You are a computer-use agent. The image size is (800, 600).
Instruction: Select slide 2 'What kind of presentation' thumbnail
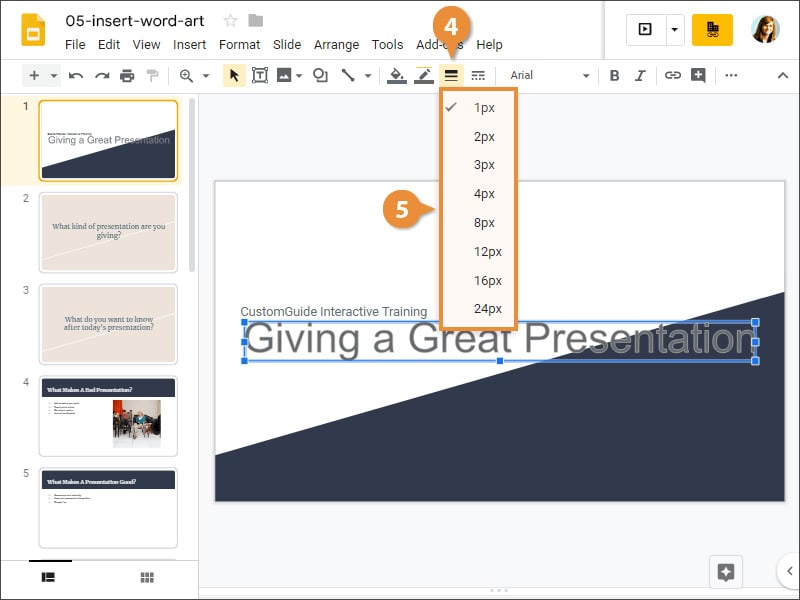tap(108, 232)
